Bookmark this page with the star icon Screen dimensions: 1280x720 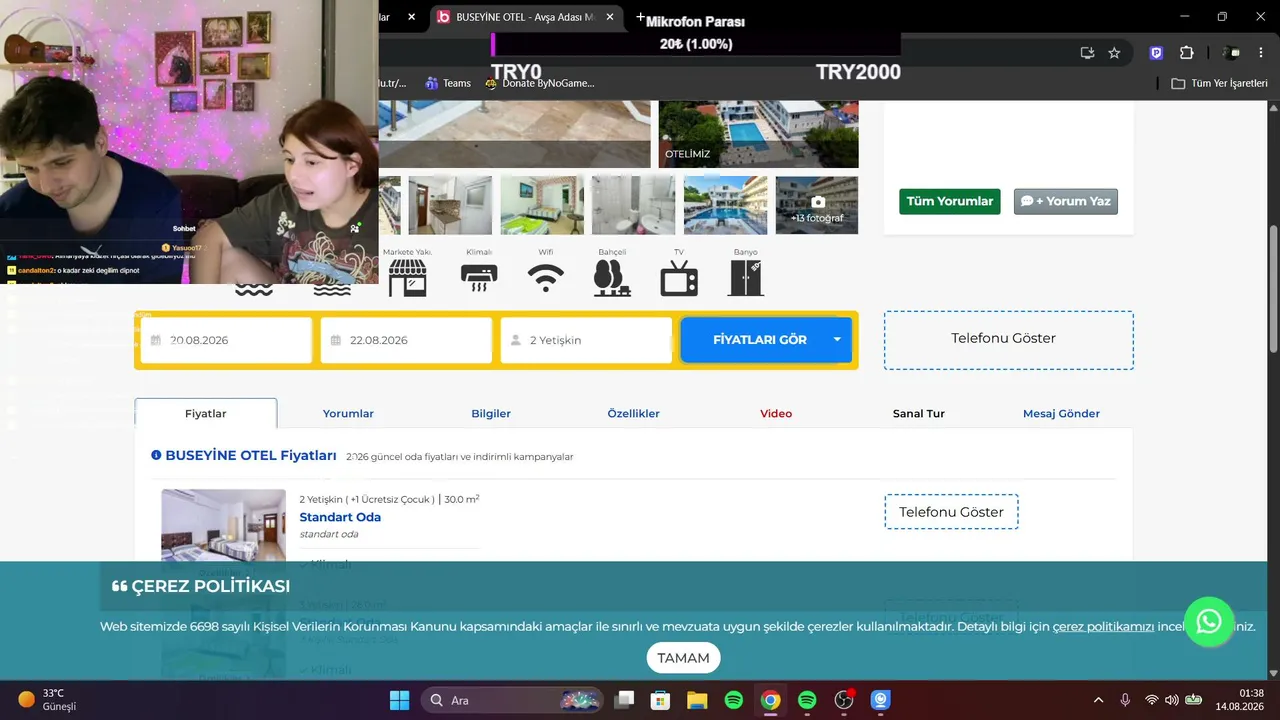1114,53
